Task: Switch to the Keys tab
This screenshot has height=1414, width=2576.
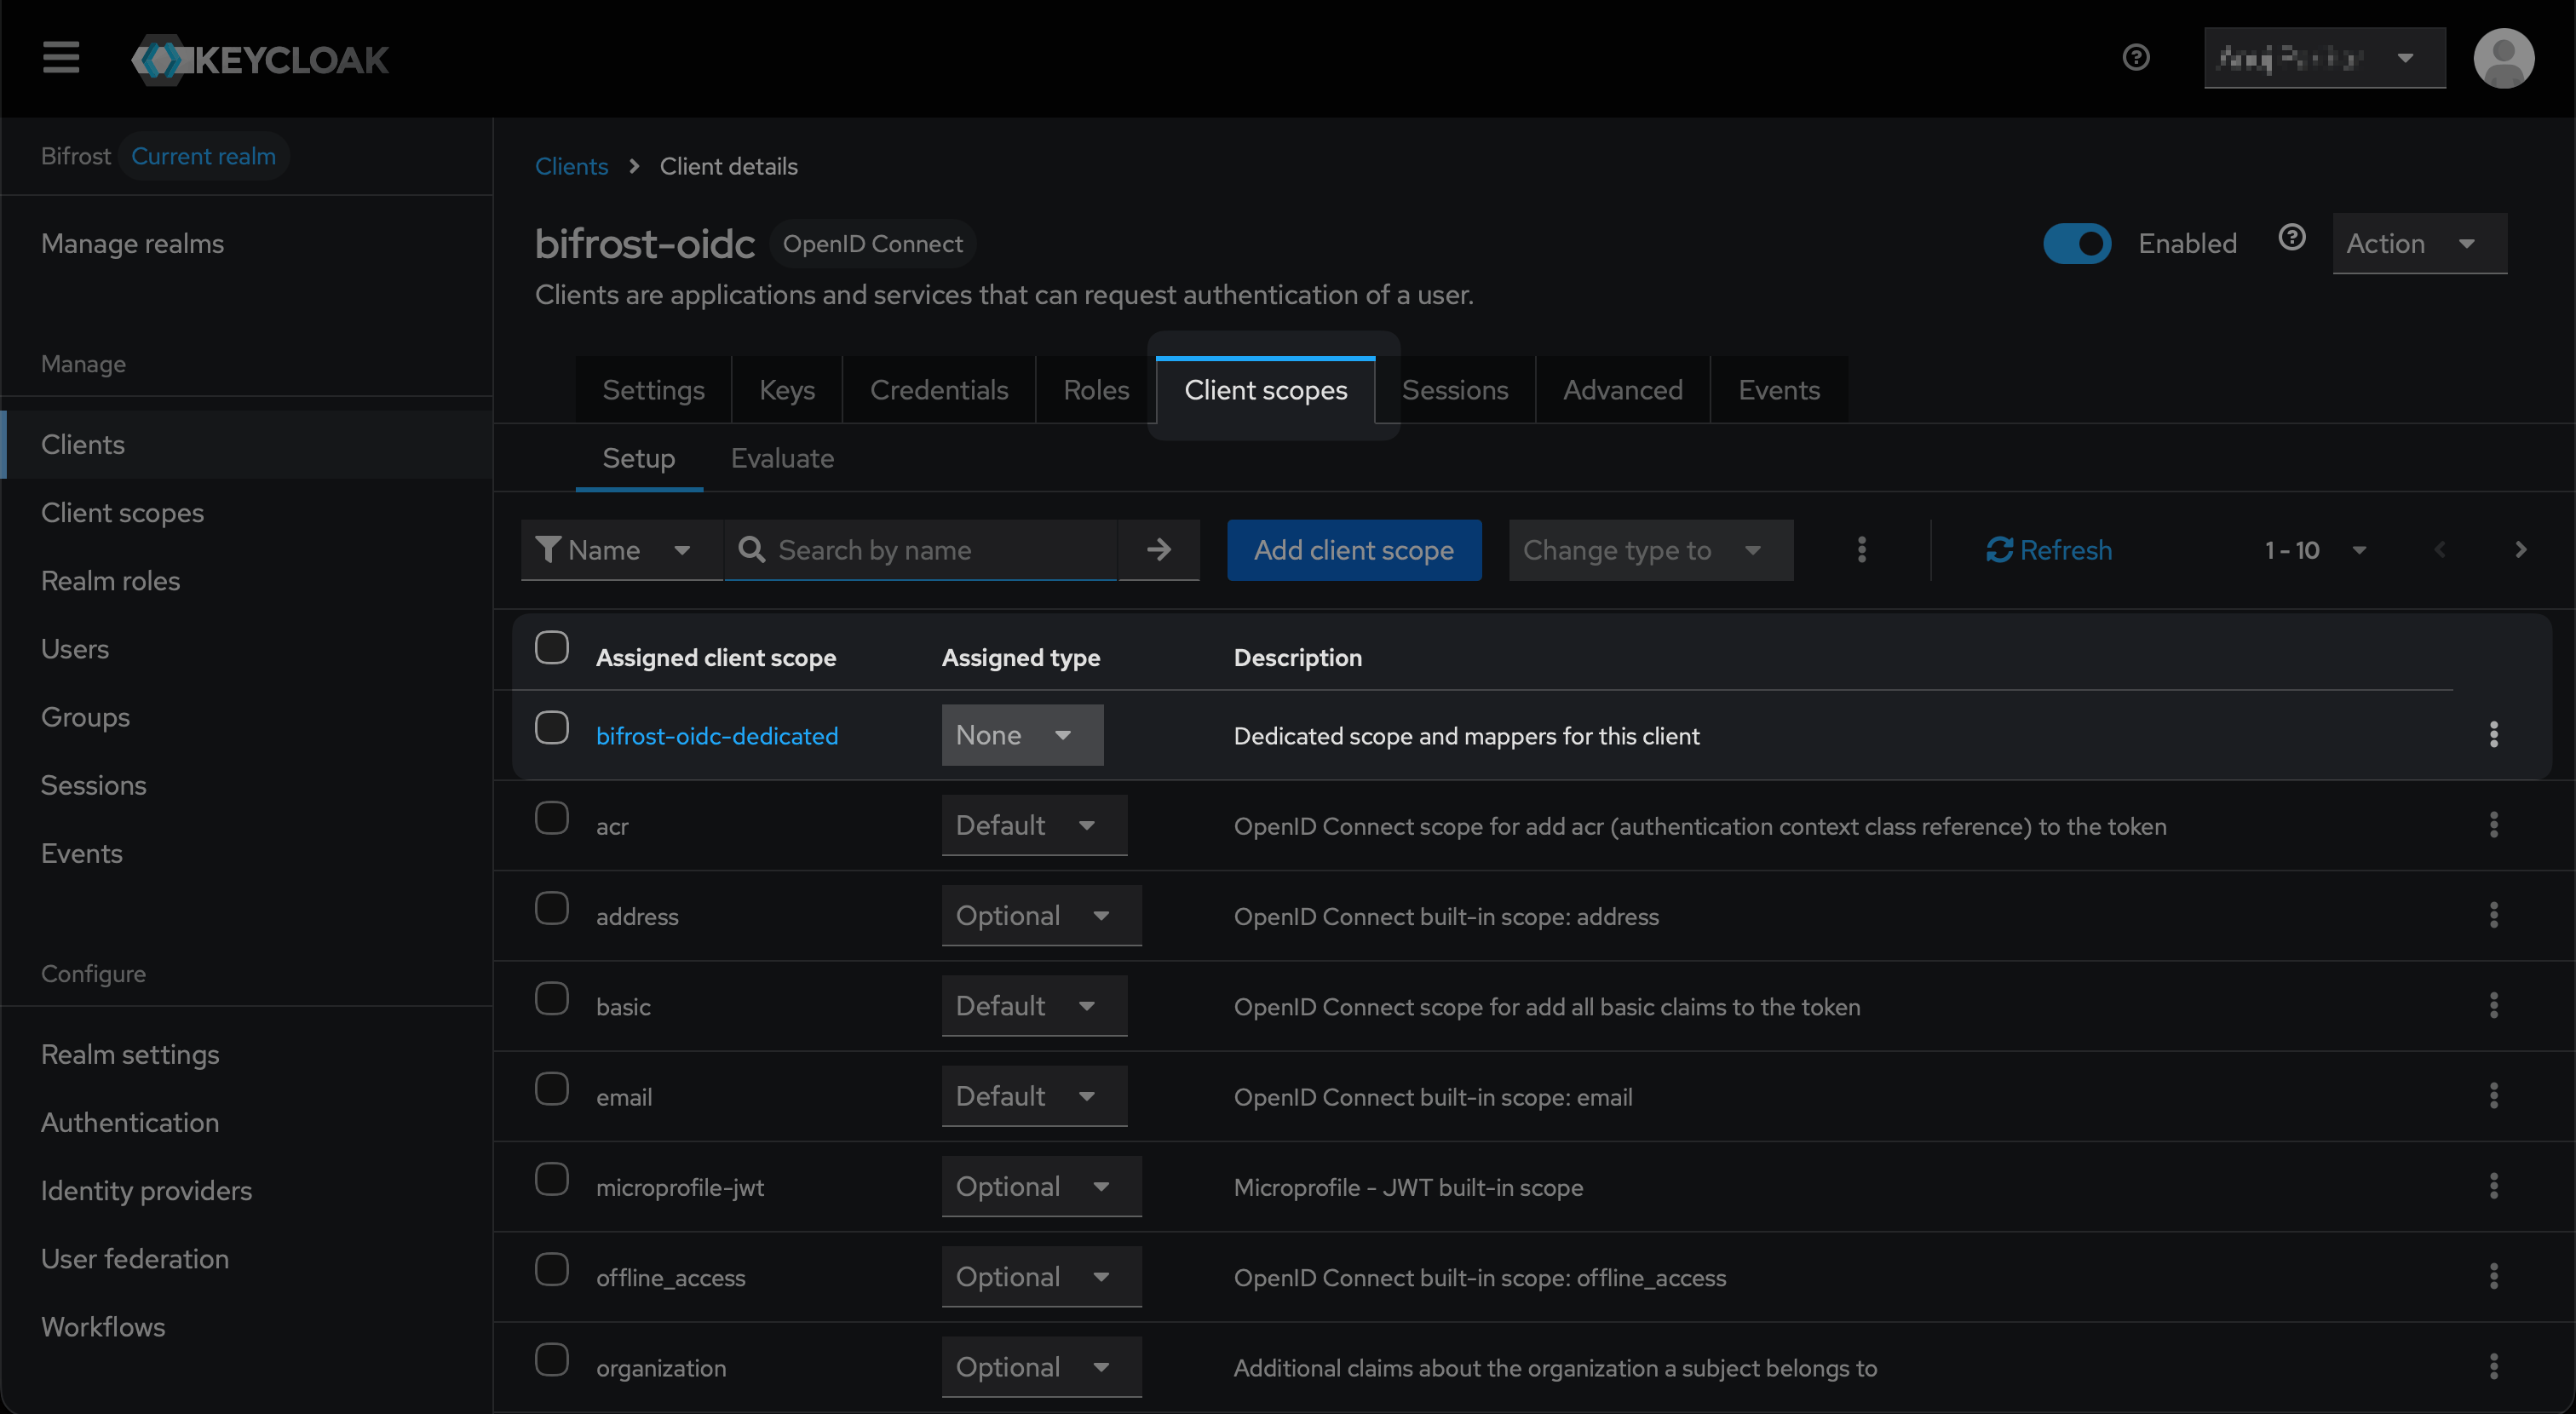Action: coord(787,390)
